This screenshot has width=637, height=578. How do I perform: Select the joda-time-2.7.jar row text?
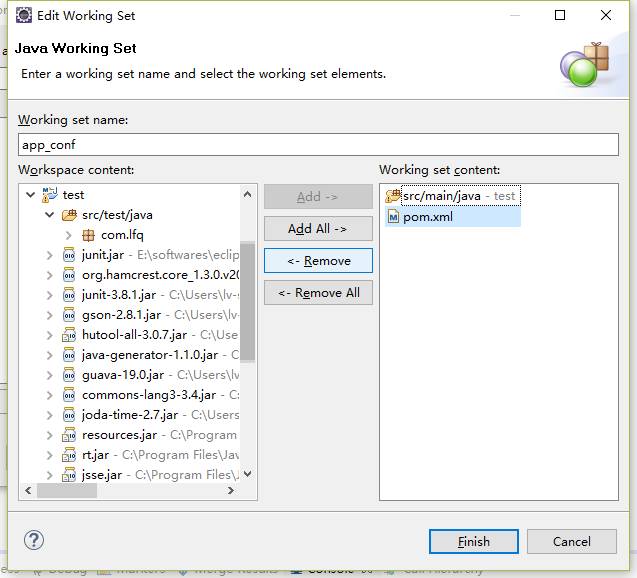click(x=130, y=415)
